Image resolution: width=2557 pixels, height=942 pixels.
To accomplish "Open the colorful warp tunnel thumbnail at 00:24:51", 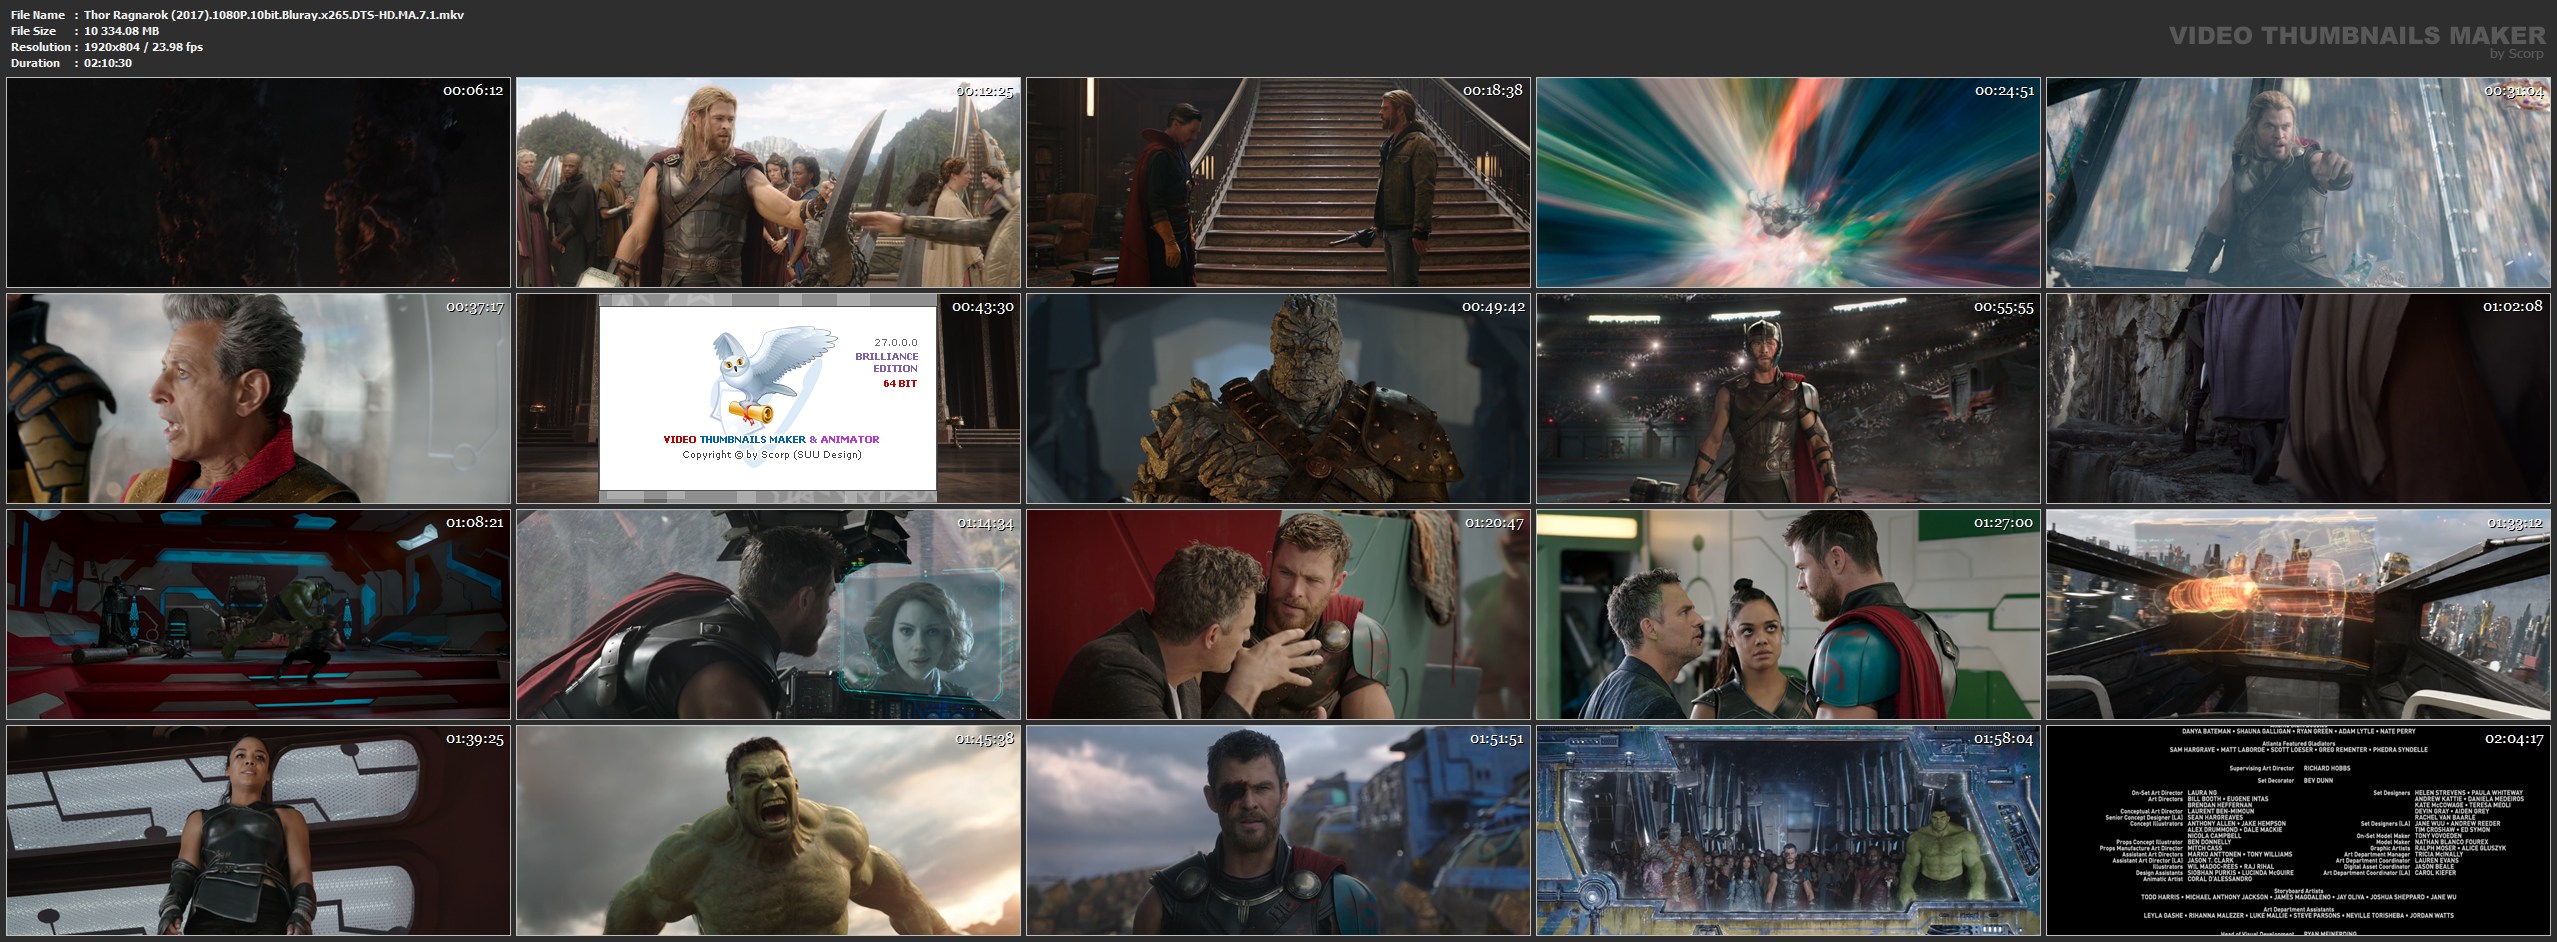I will click(1788, 183).
